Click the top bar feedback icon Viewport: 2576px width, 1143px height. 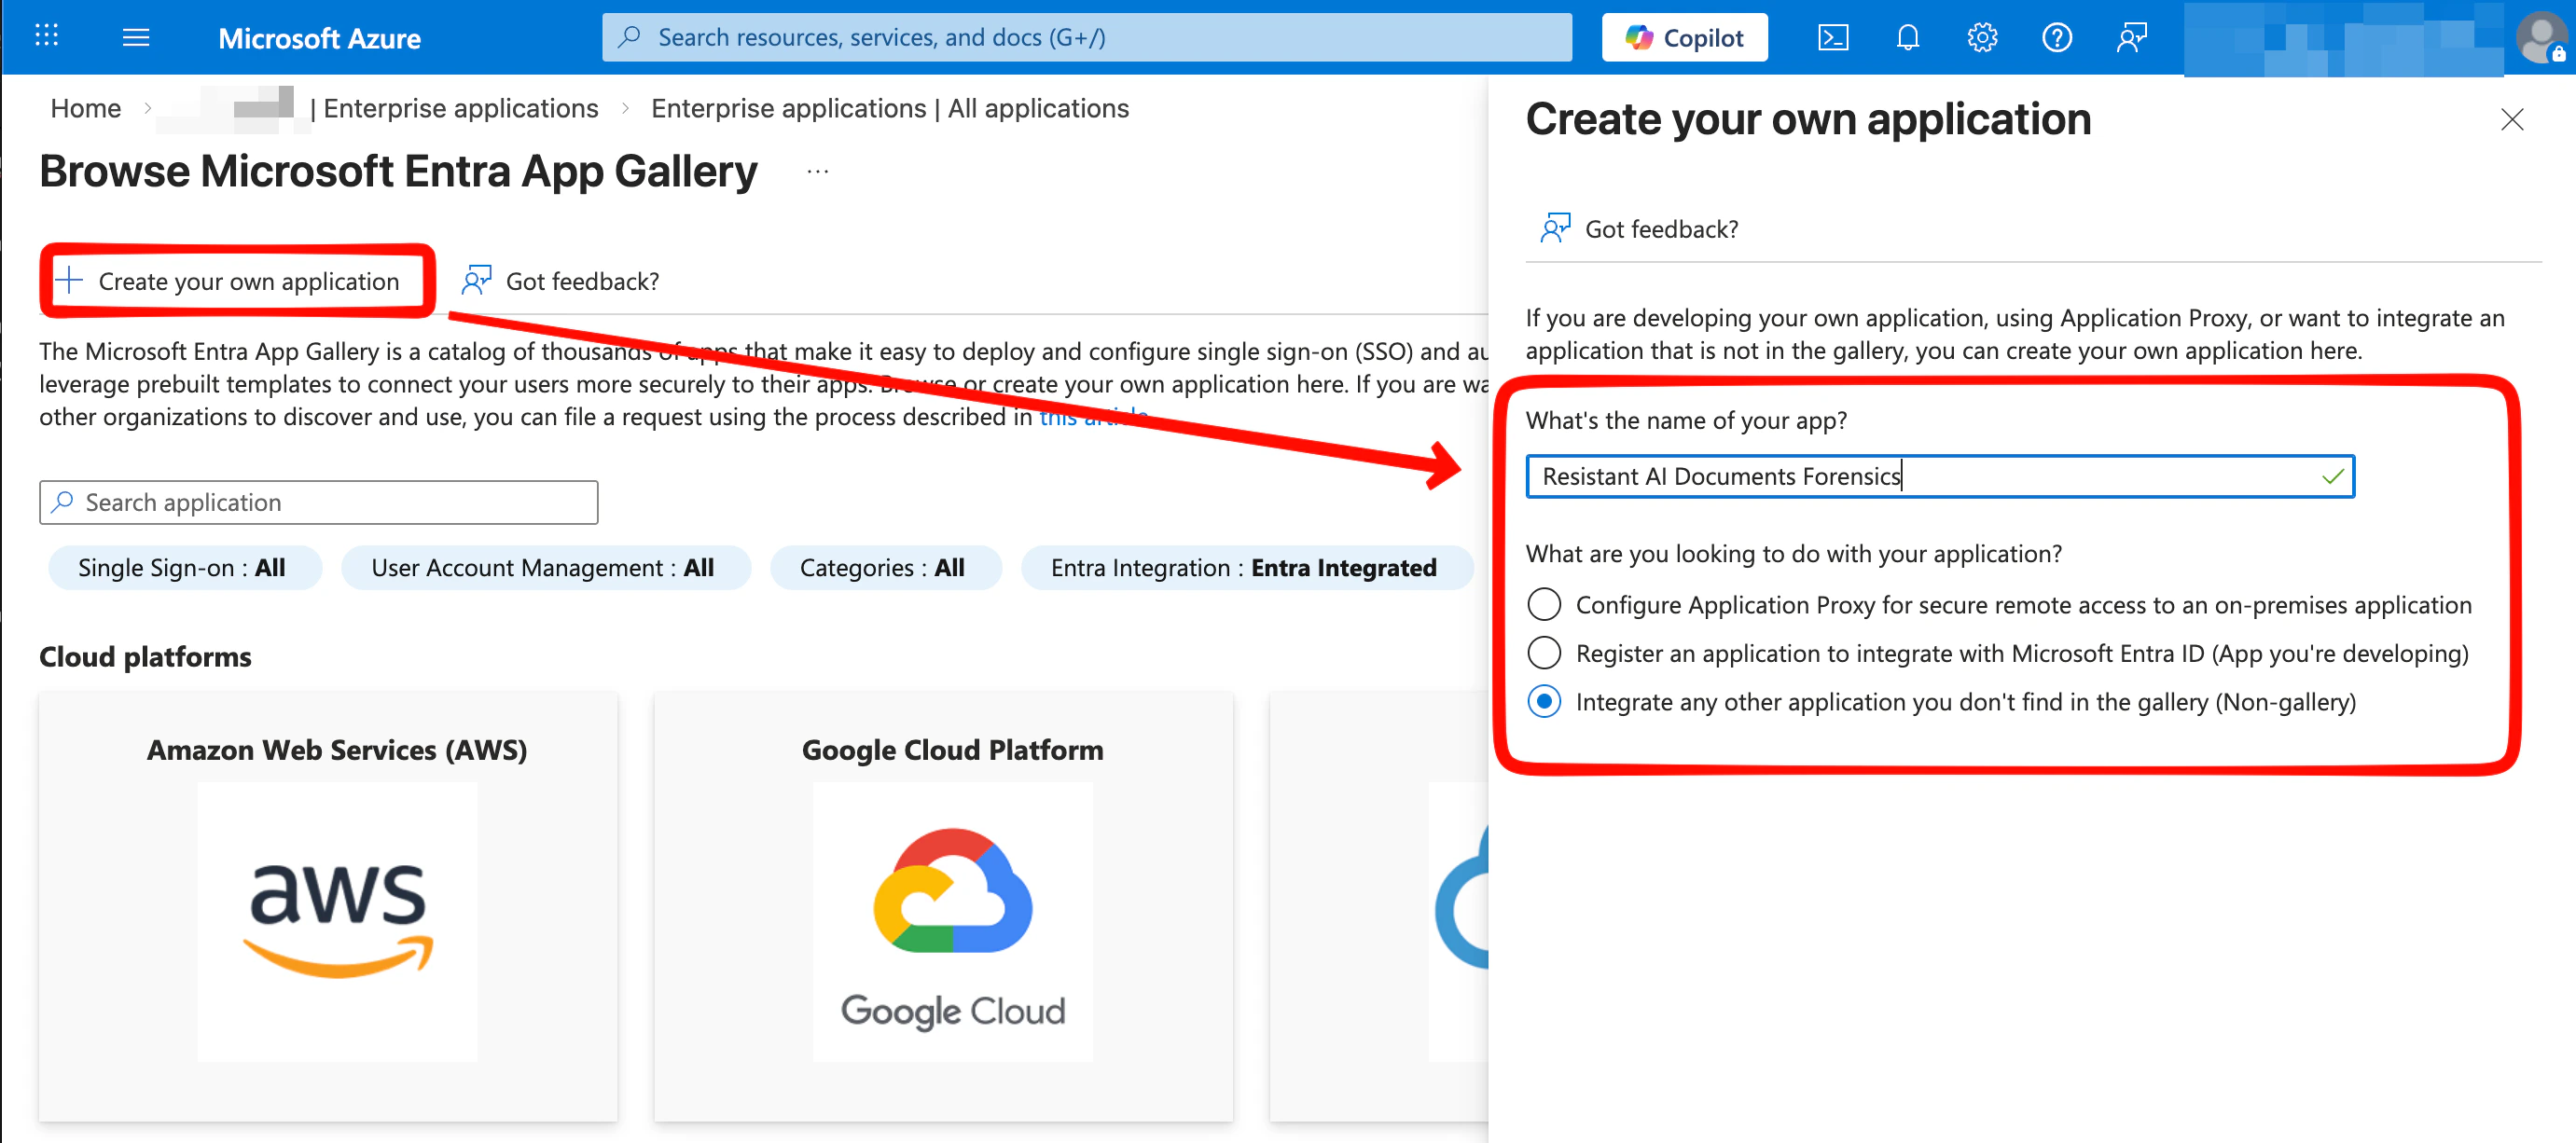pos(2131,38)
